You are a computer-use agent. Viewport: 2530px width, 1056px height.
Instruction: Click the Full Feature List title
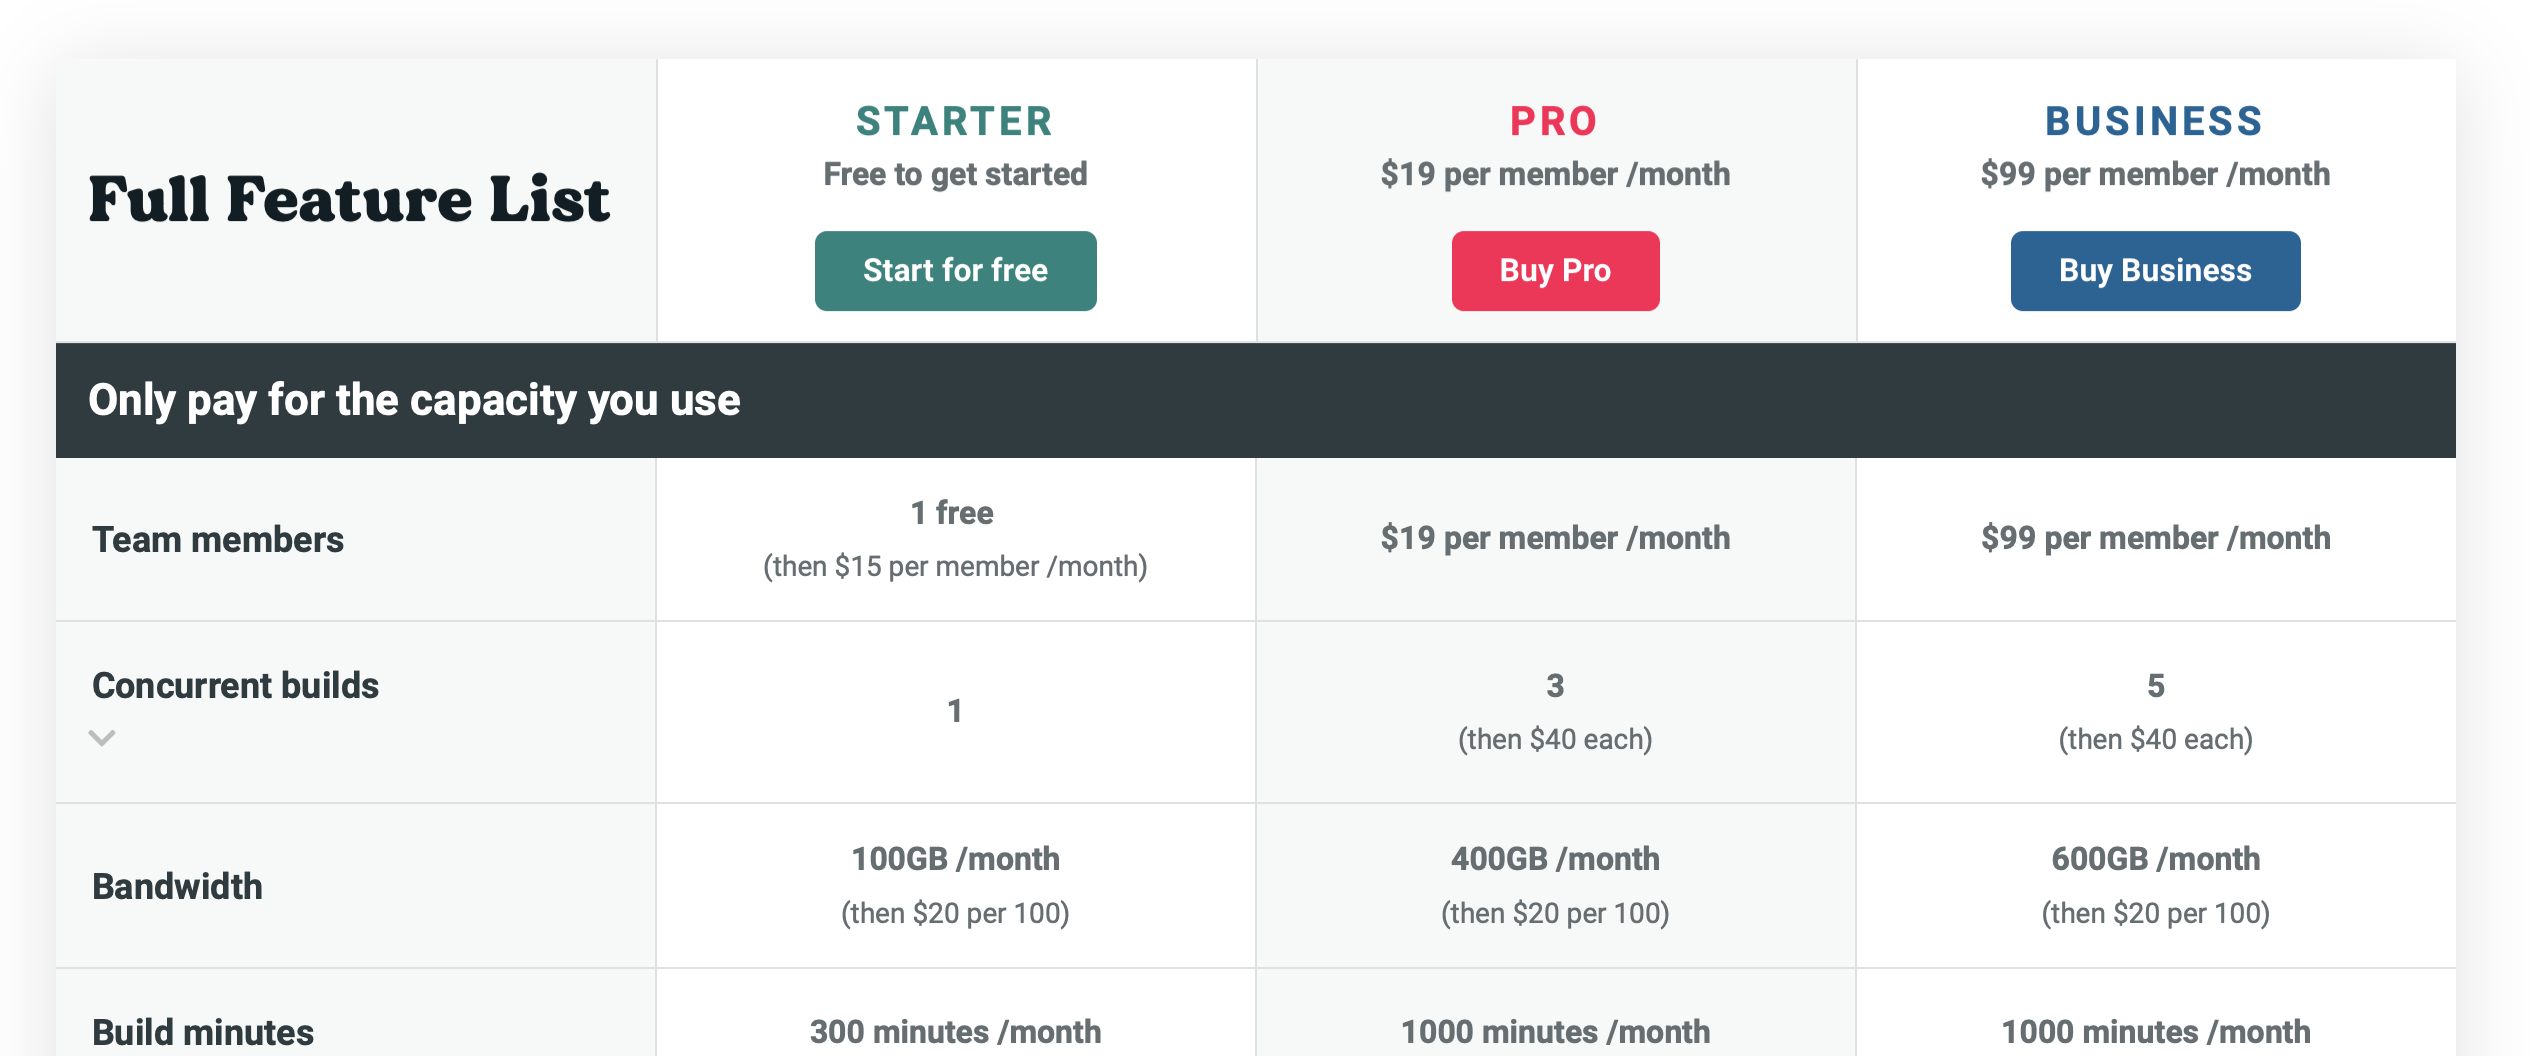coord(349,198)
